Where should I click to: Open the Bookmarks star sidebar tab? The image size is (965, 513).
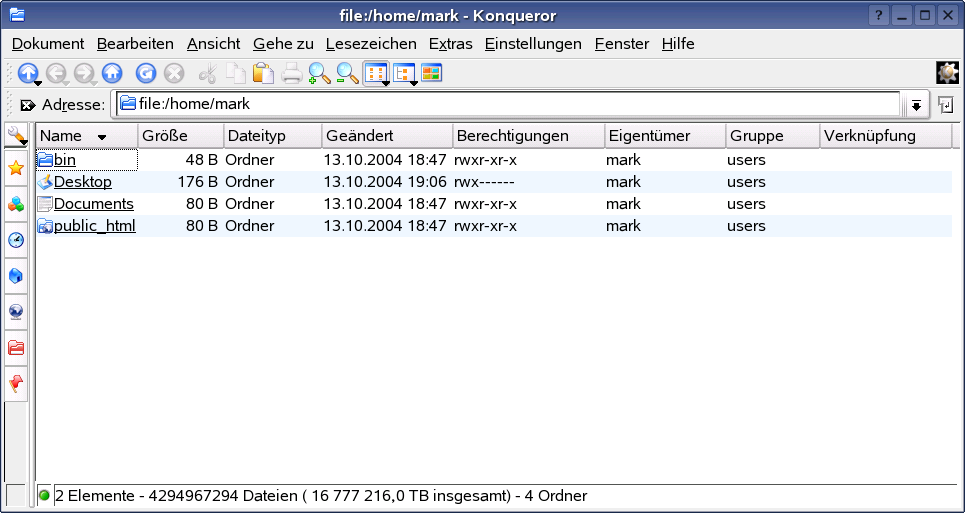(x=16, y=168)
